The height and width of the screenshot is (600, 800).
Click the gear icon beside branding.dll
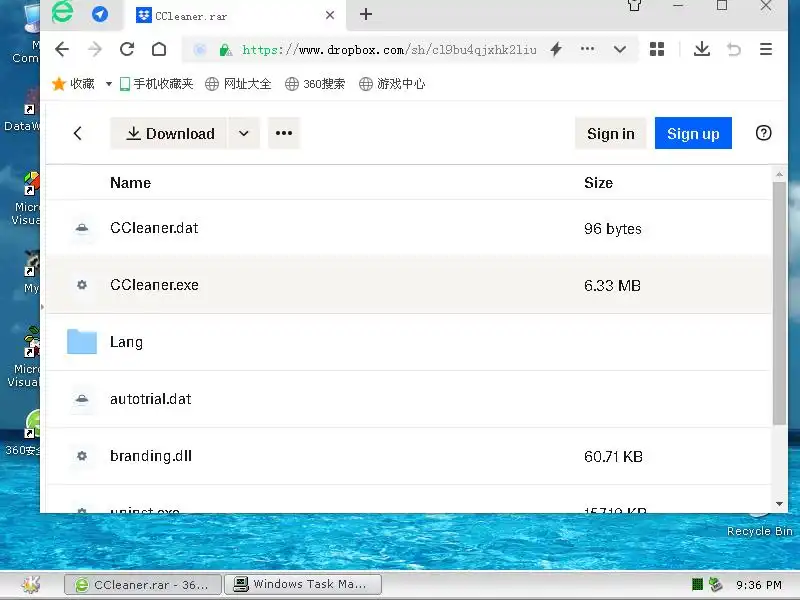point(82,456)
